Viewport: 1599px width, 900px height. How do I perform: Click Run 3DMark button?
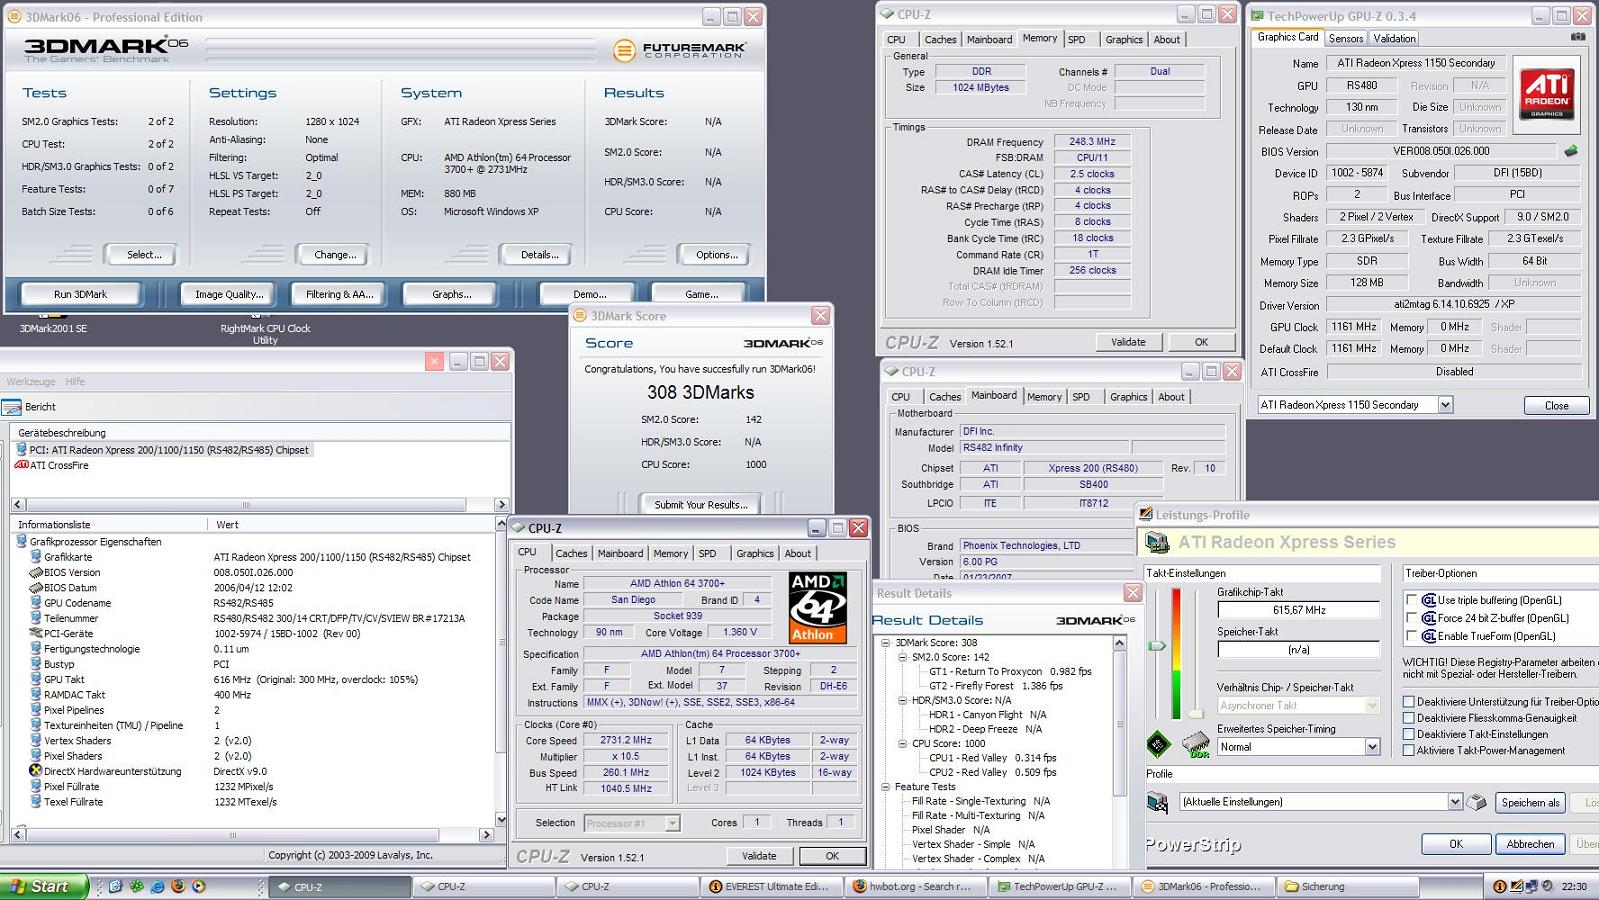click(80, 294)
